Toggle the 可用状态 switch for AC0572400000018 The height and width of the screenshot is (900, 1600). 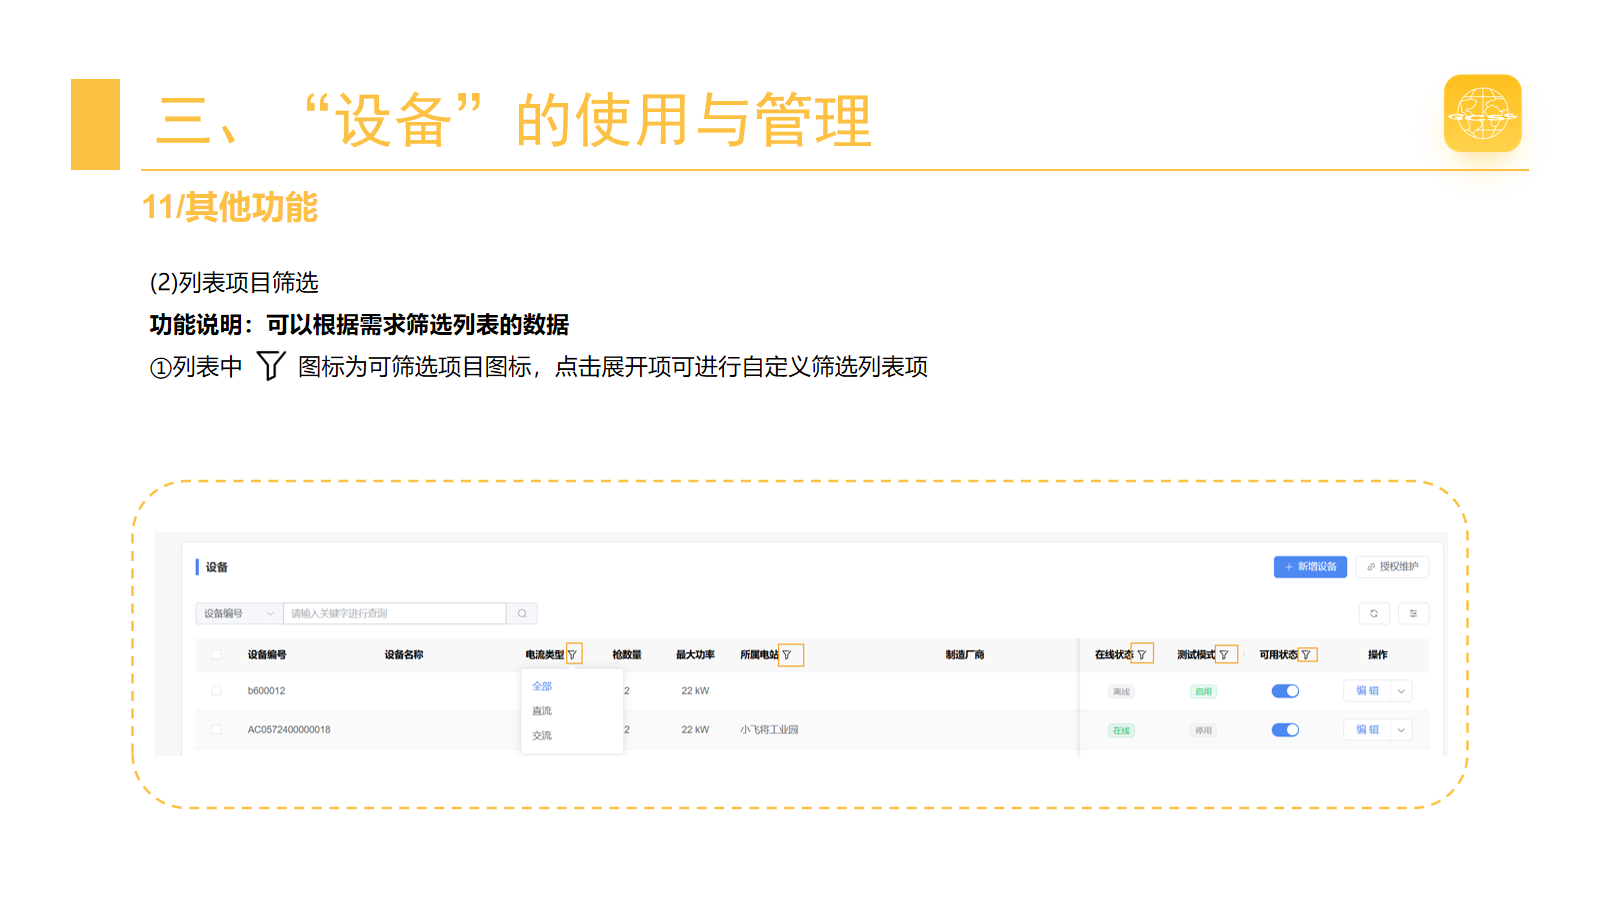1285,730
